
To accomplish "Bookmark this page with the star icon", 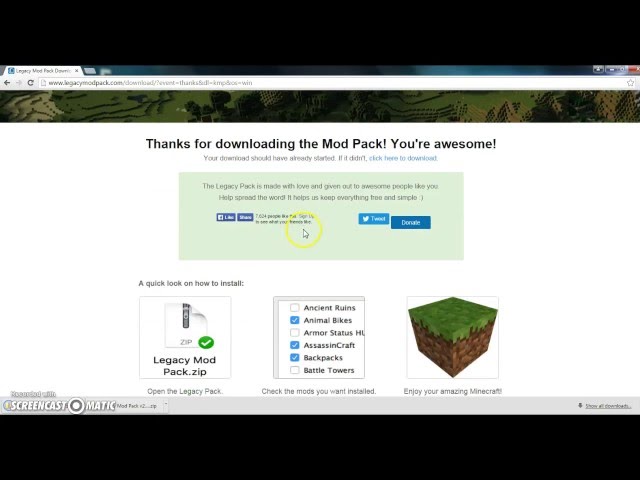I will 630,83.
